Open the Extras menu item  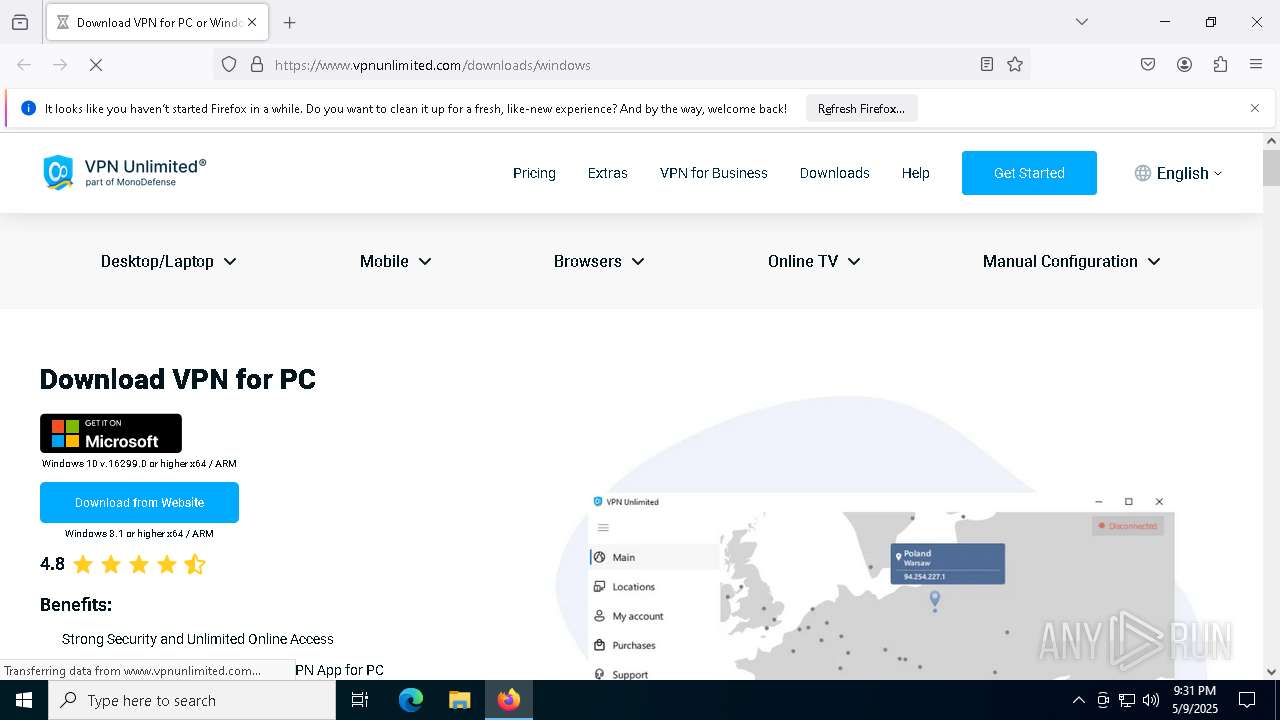(x=608, y=173)
